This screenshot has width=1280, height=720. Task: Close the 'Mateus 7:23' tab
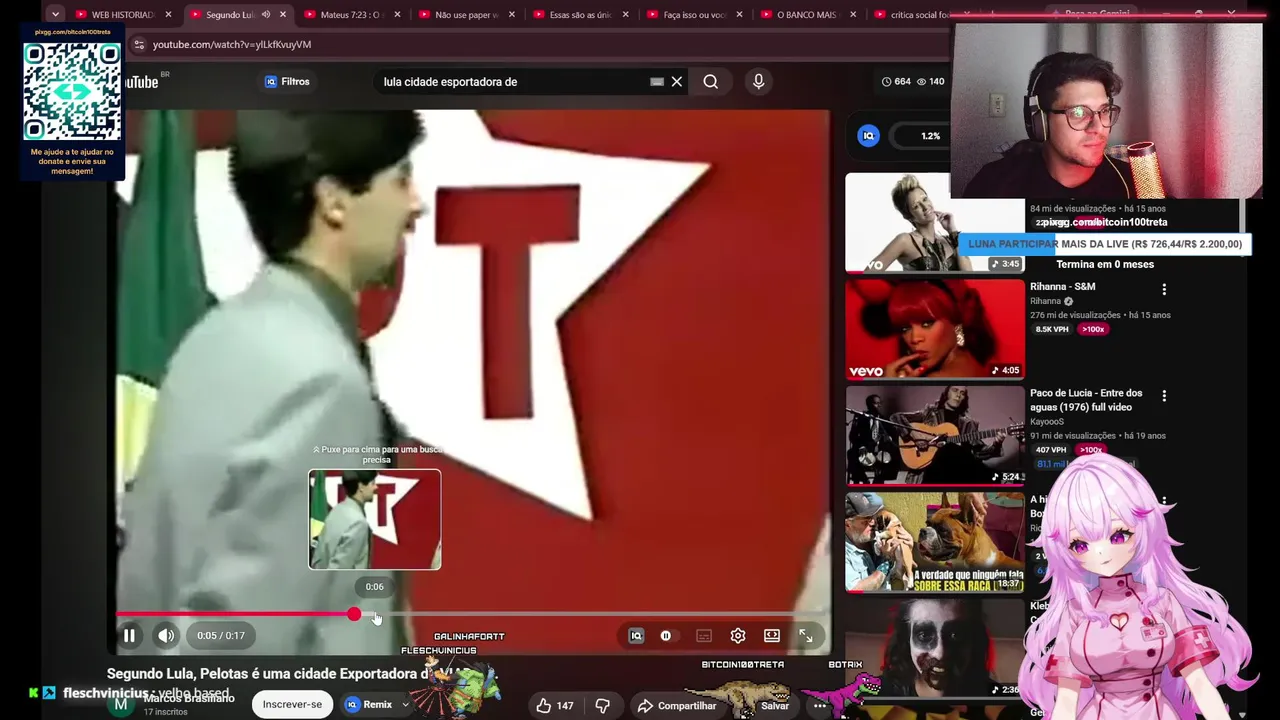tap(397, 15)
